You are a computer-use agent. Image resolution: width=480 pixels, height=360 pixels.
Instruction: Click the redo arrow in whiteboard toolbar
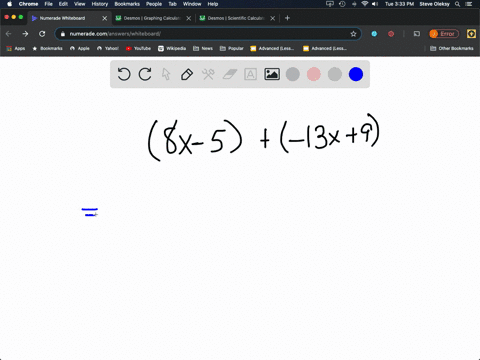point(145,74)
